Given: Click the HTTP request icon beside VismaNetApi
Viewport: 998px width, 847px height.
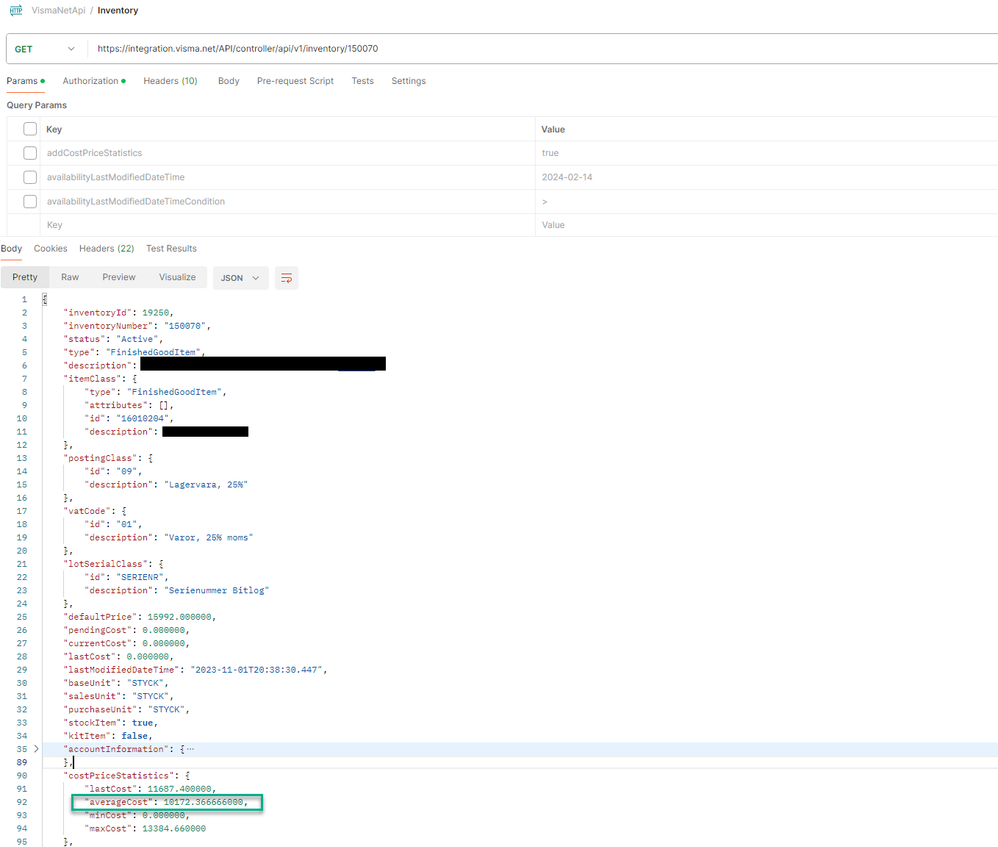Looking at the screenshot, I should 16,10.
